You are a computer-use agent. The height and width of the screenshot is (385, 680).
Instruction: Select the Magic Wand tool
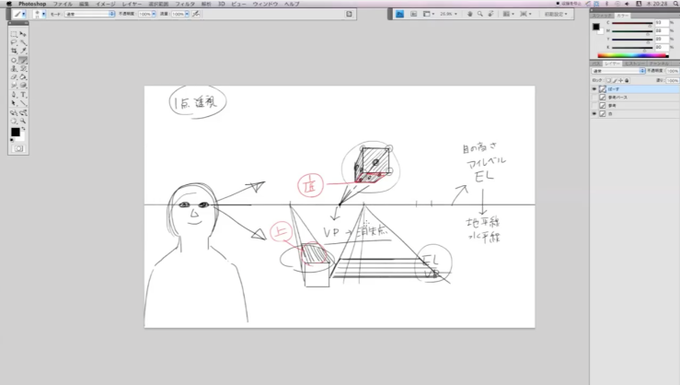23,42
